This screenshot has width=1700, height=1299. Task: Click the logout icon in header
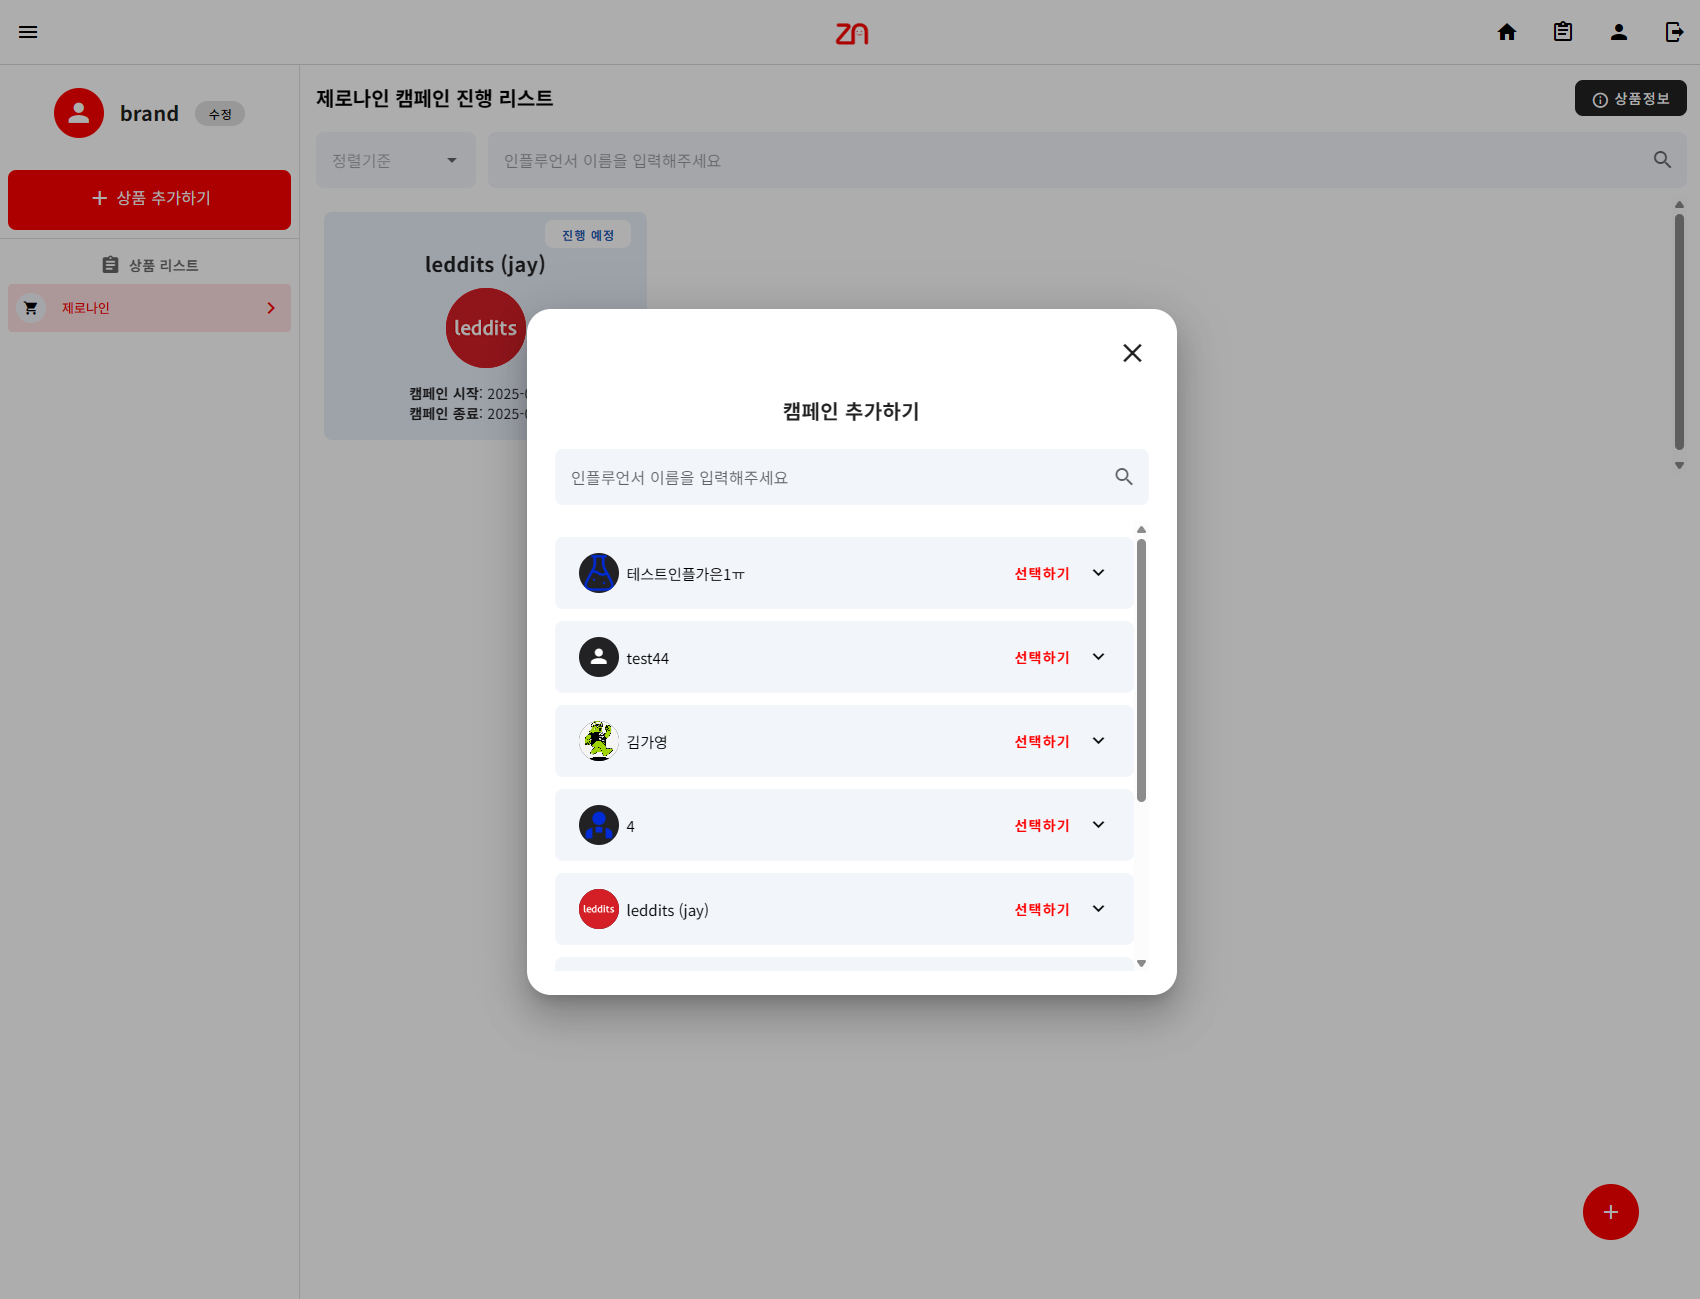click(x=1675, y=32)
